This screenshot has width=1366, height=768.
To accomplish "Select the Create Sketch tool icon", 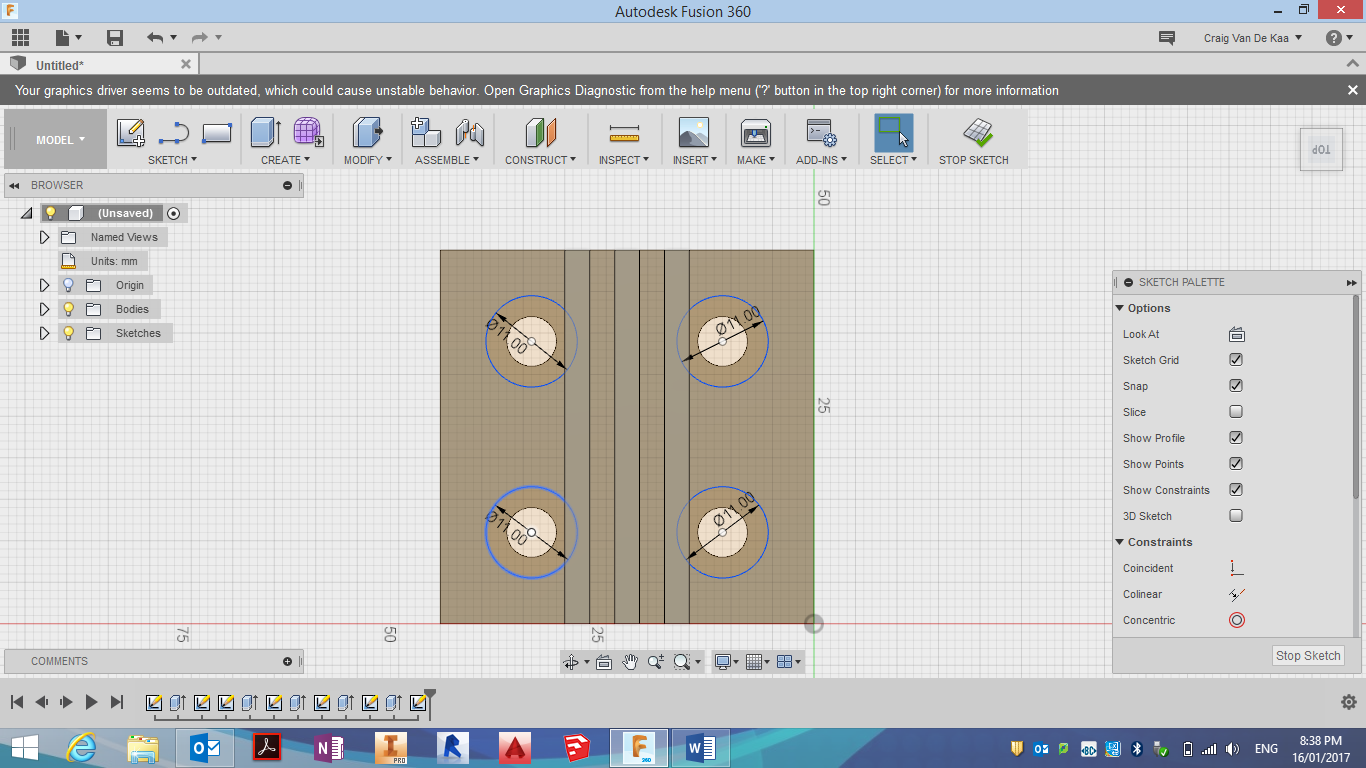I will click(131, 133).
